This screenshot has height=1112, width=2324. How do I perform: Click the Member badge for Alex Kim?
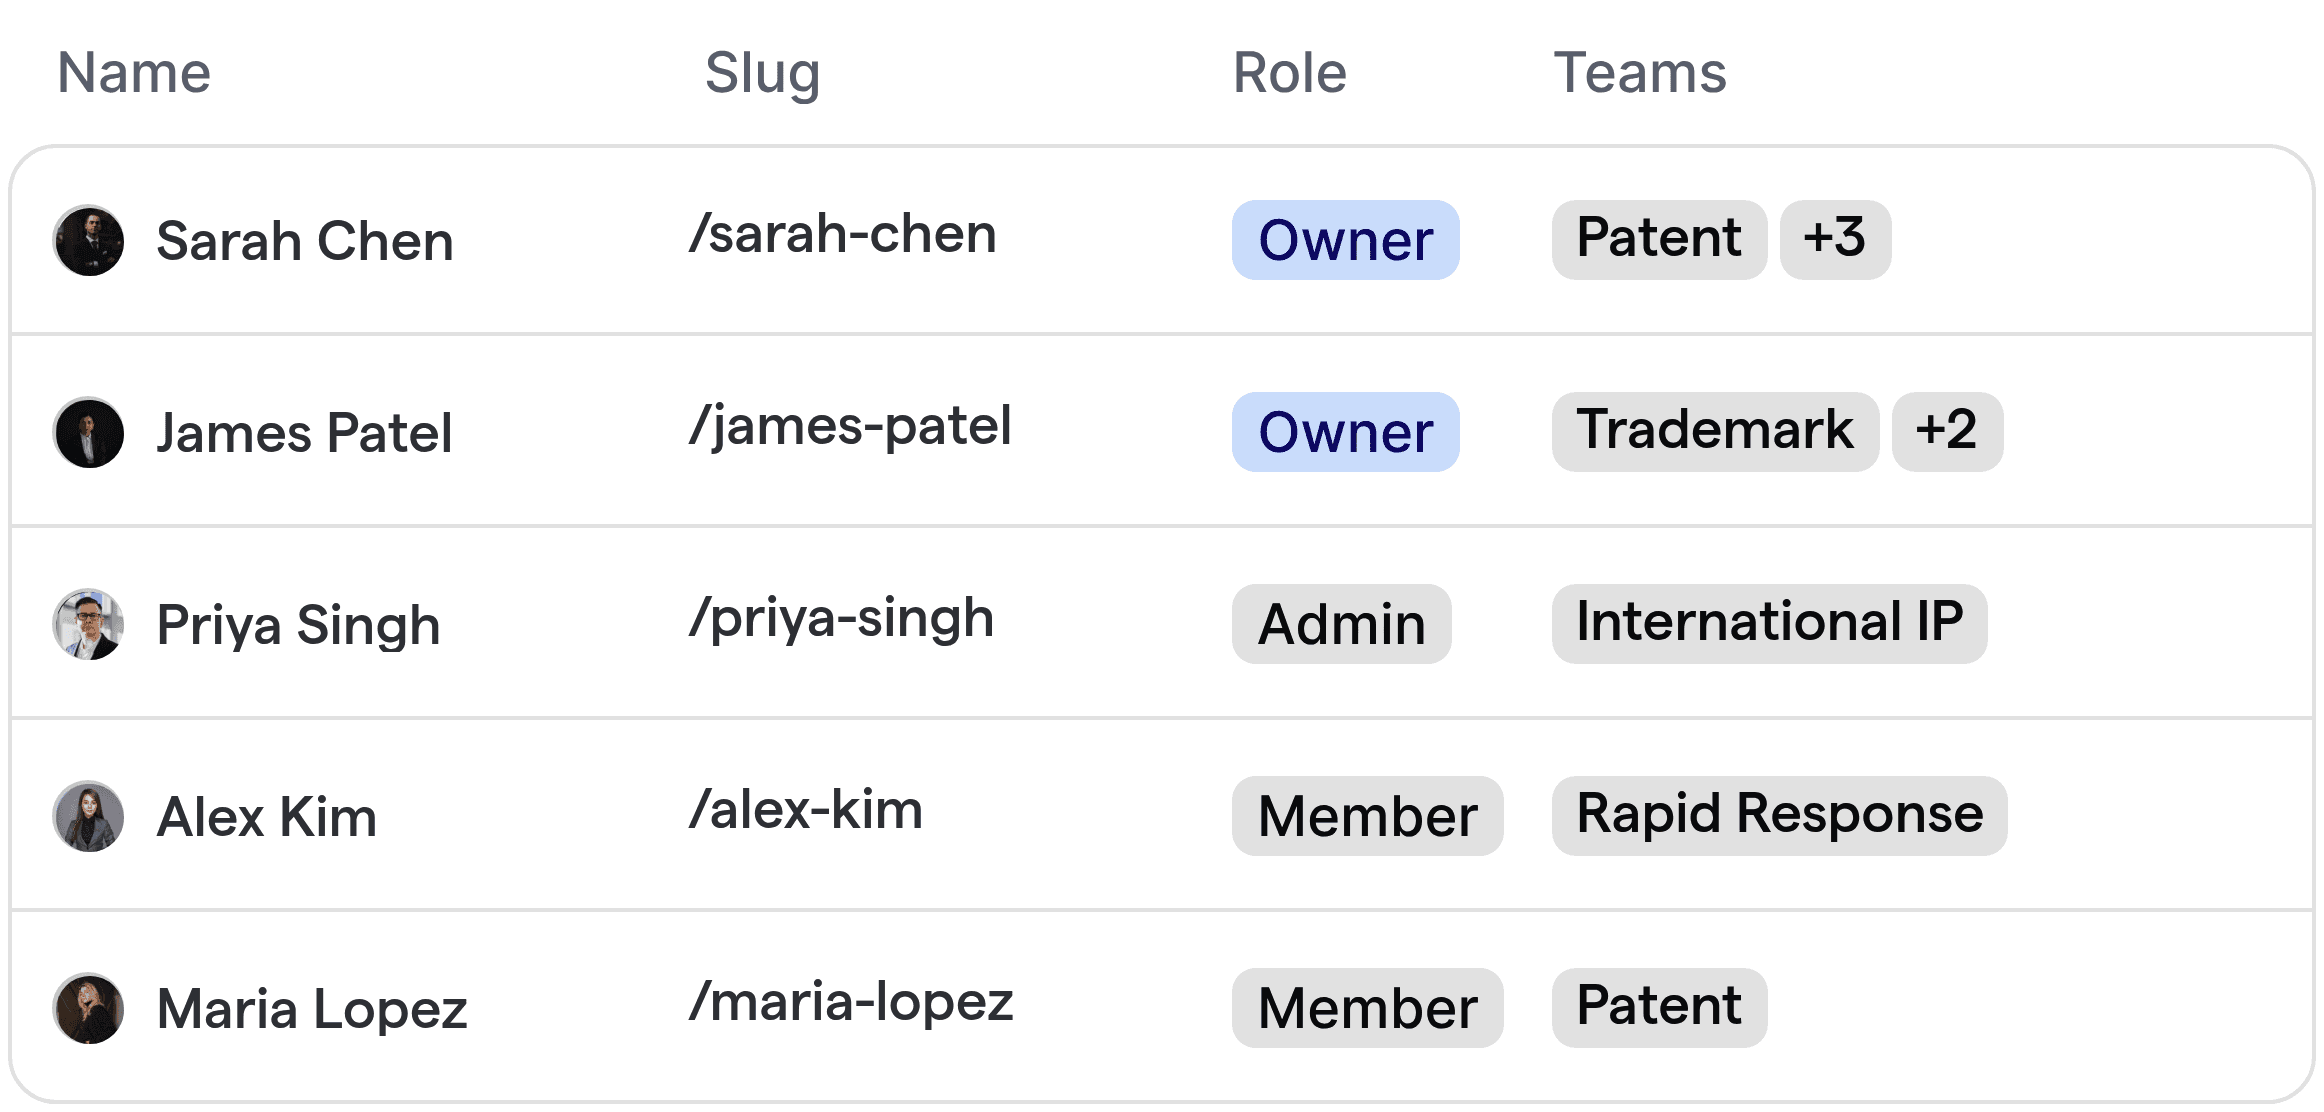(1366, 816)
